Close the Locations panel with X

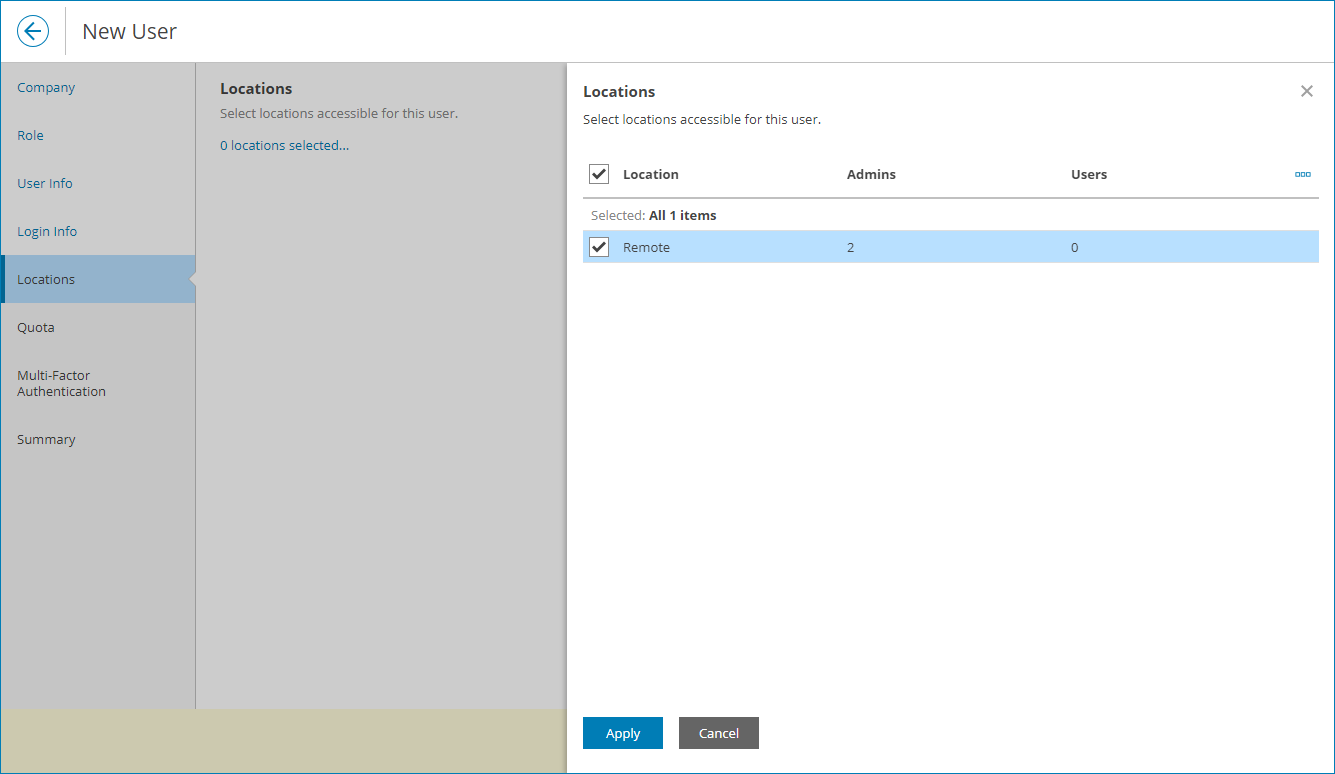coord(1306,91)
